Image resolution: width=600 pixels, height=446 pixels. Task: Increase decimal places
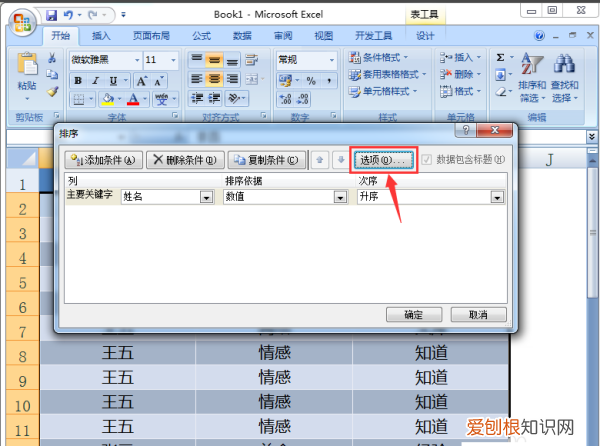pos(285,99)
